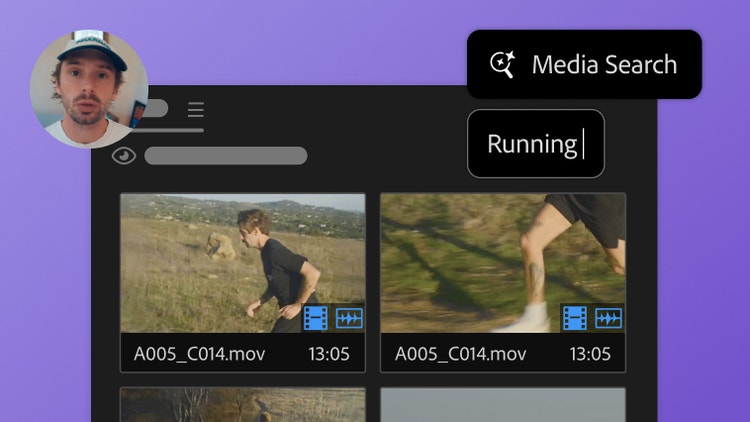Image resolution: width=750 pixels, height=422 pixels.
Task: Click video filmstrip icon on right leg clip
Action: click(x=575, y=318)
